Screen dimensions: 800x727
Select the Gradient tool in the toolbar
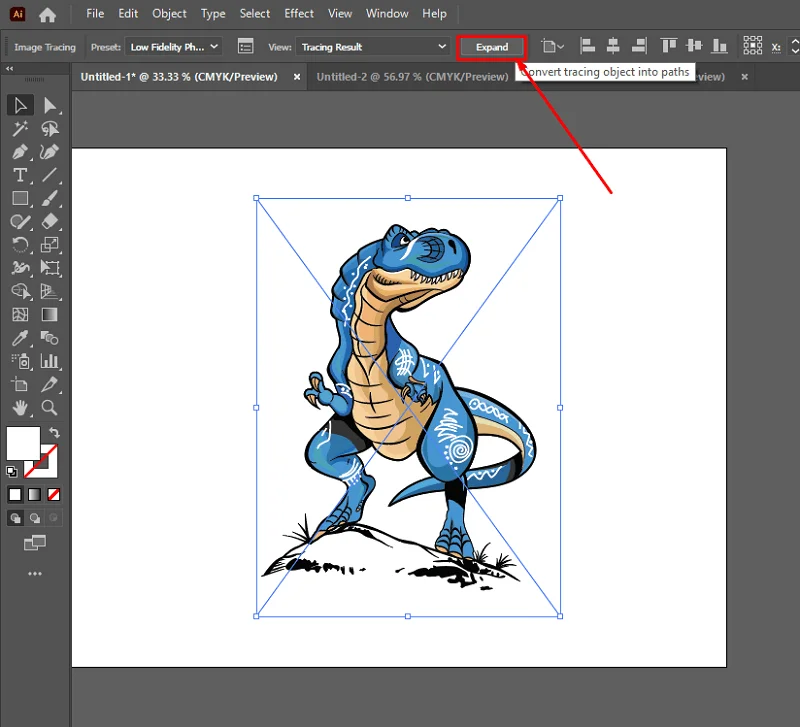(x=49, y=314)
